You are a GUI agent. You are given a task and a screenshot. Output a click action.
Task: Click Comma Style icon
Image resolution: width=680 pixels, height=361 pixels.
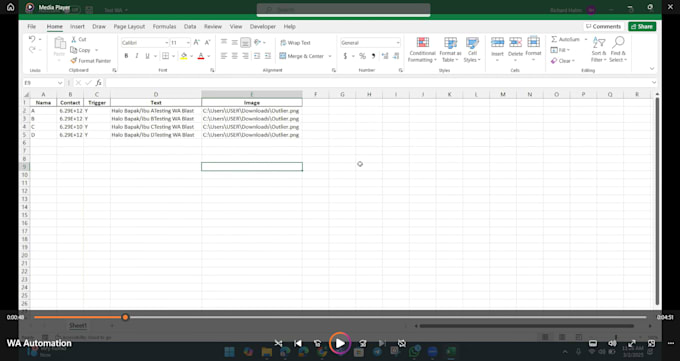(373, 56)
